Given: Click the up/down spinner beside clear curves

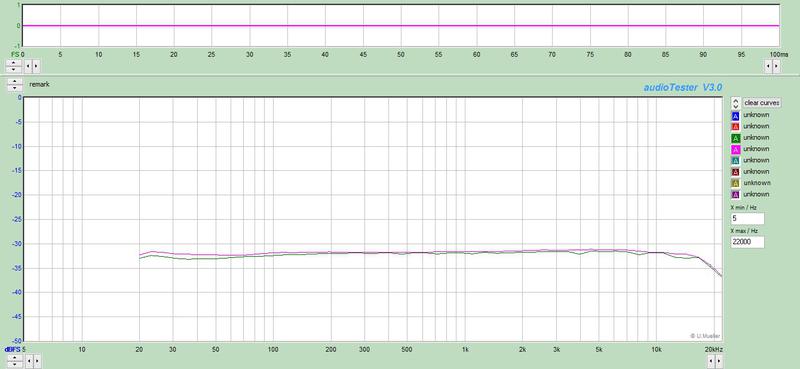Looking at the screenshot, I should pyautogui.click(x=735, y=103).
